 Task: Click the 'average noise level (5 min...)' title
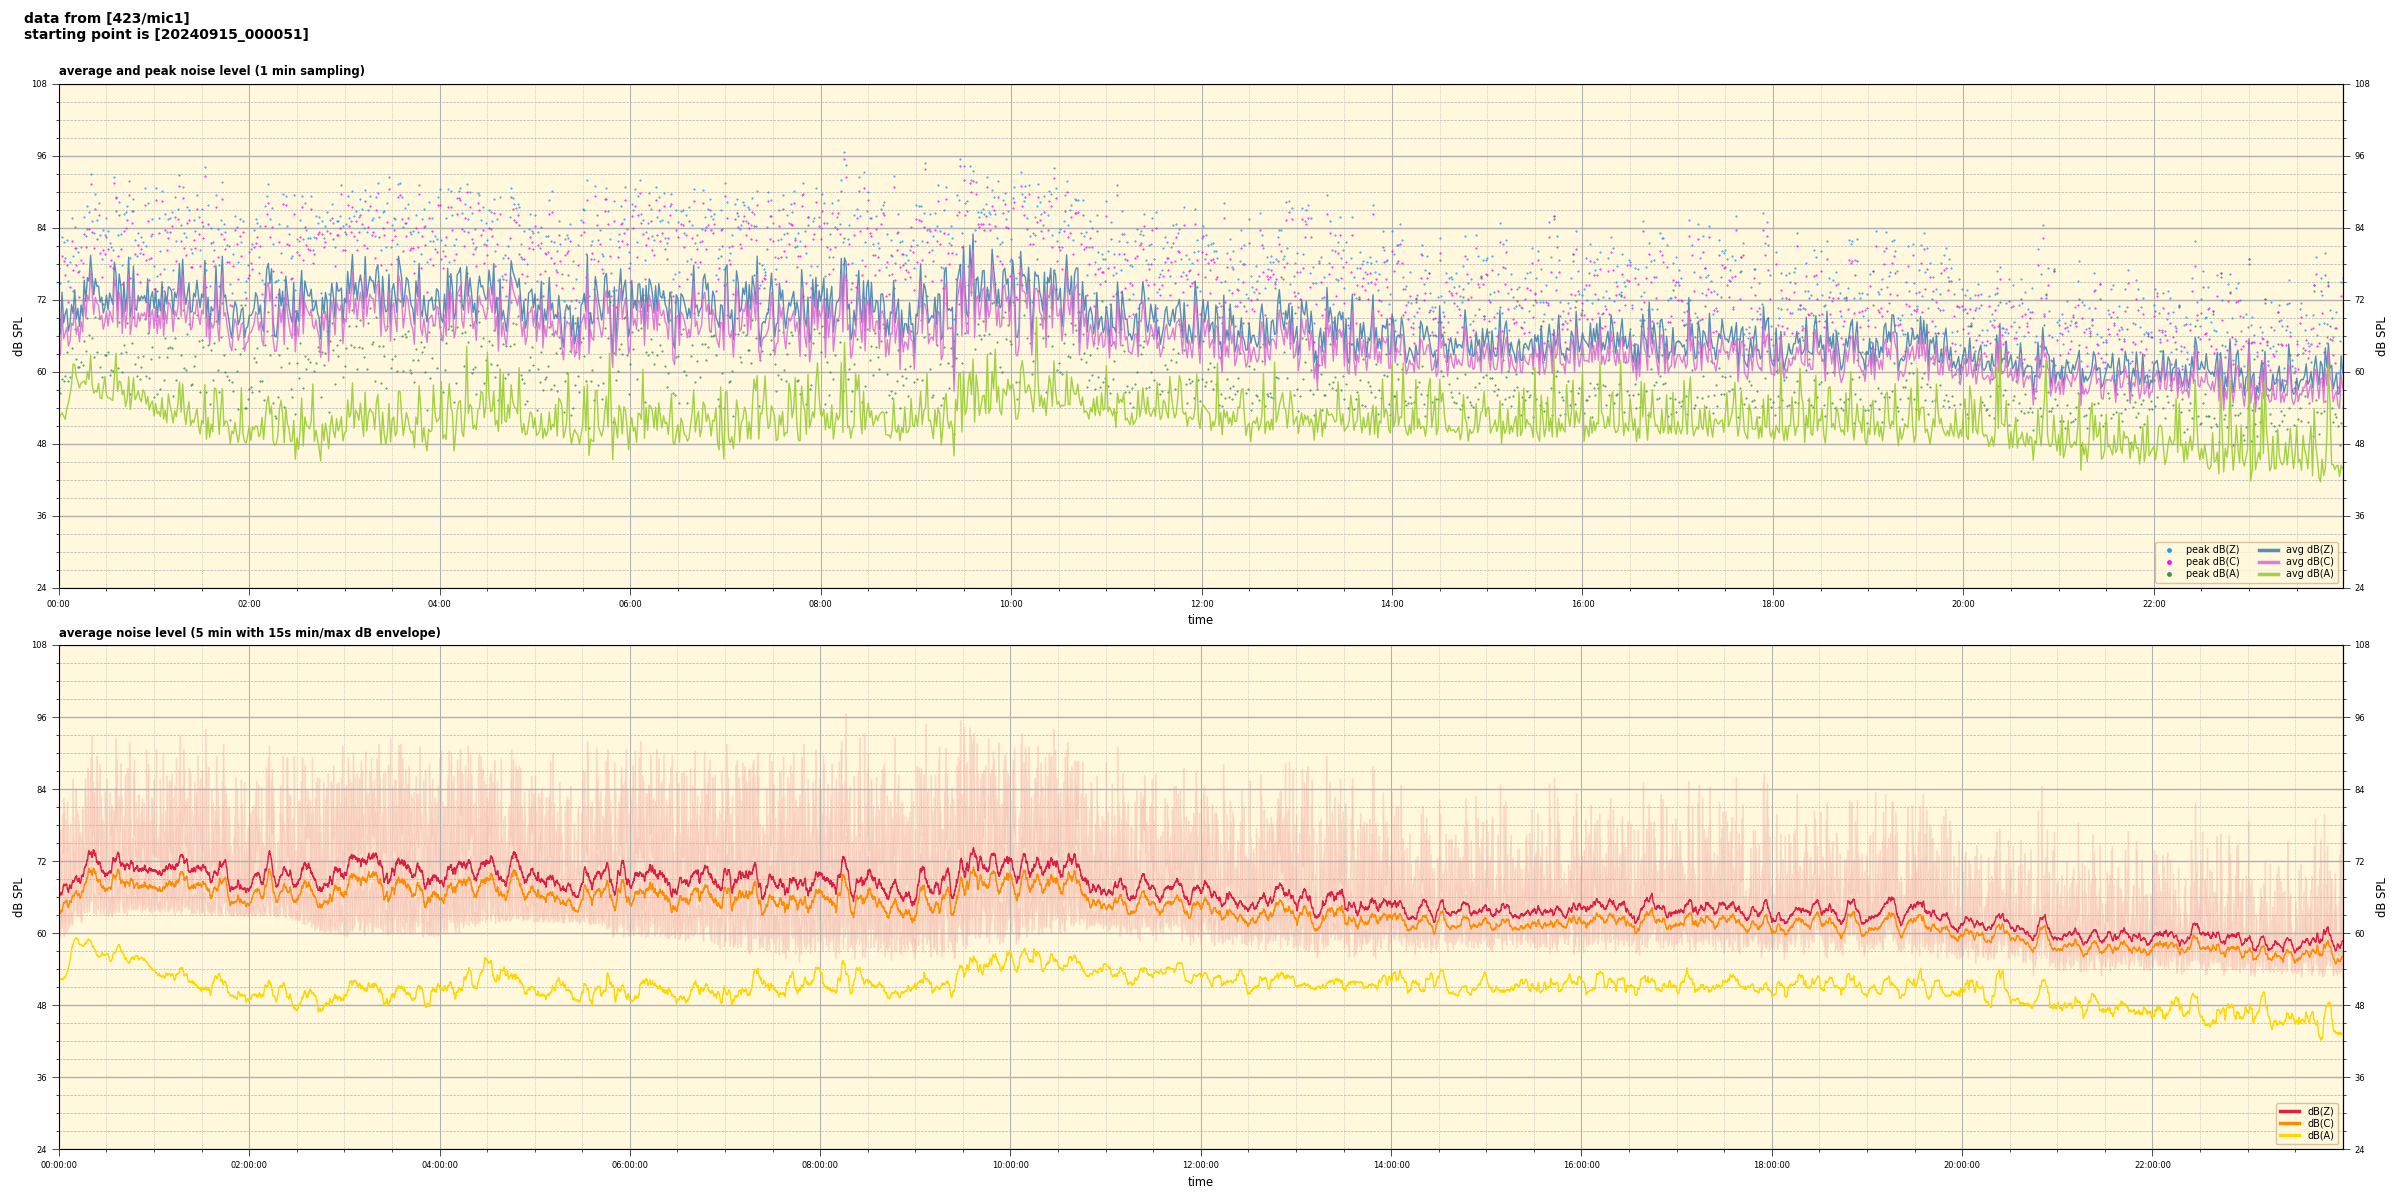click(x=249, y=633)
